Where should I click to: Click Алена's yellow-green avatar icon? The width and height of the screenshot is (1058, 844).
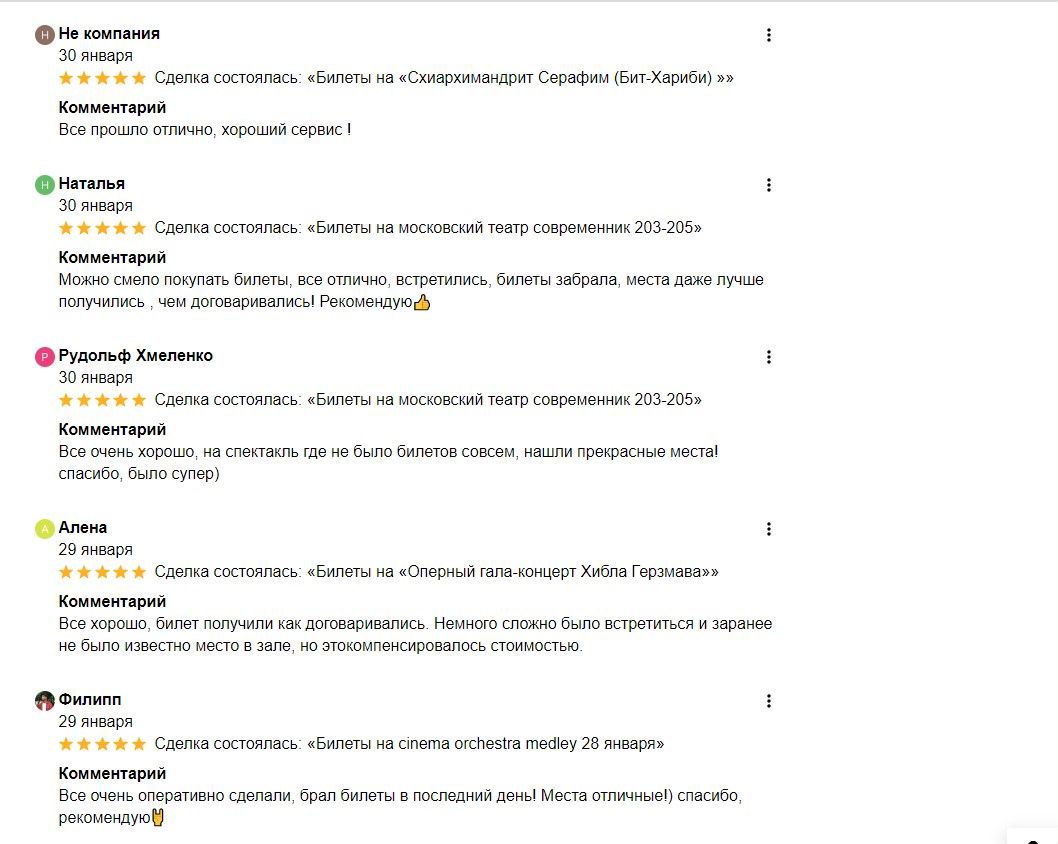[x=45, y=528]
